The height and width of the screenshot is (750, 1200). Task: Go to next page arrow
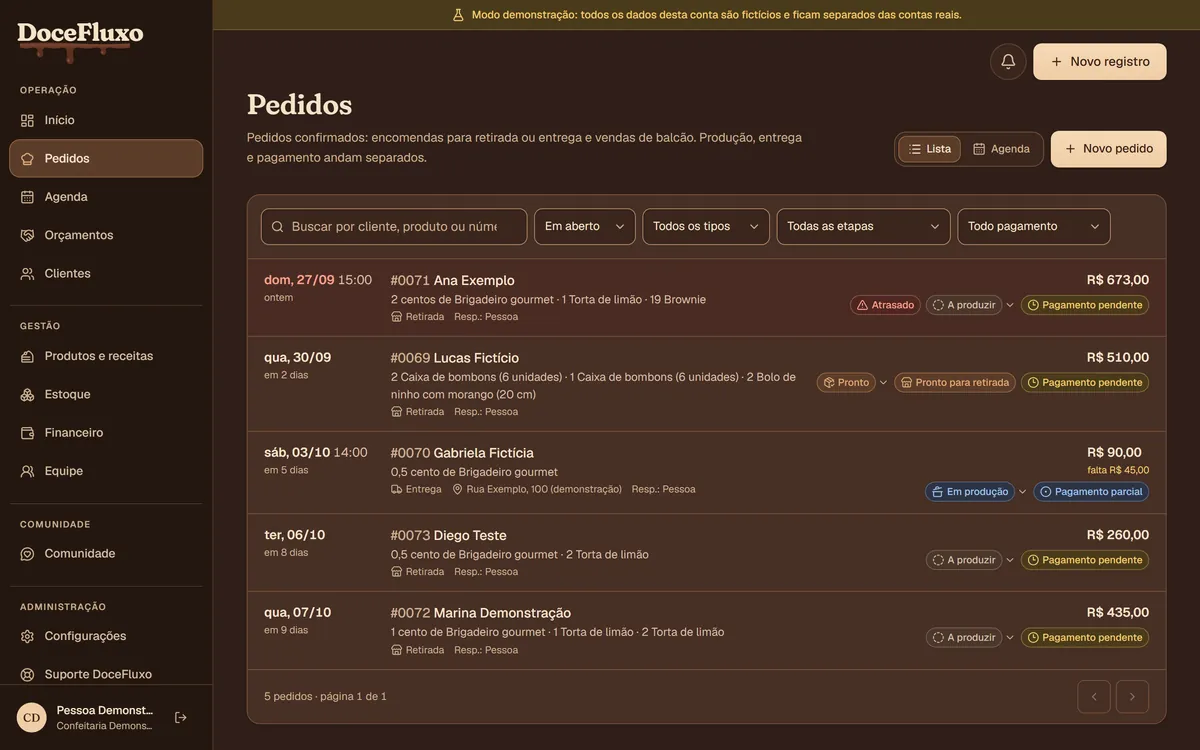click(1132, 697)
